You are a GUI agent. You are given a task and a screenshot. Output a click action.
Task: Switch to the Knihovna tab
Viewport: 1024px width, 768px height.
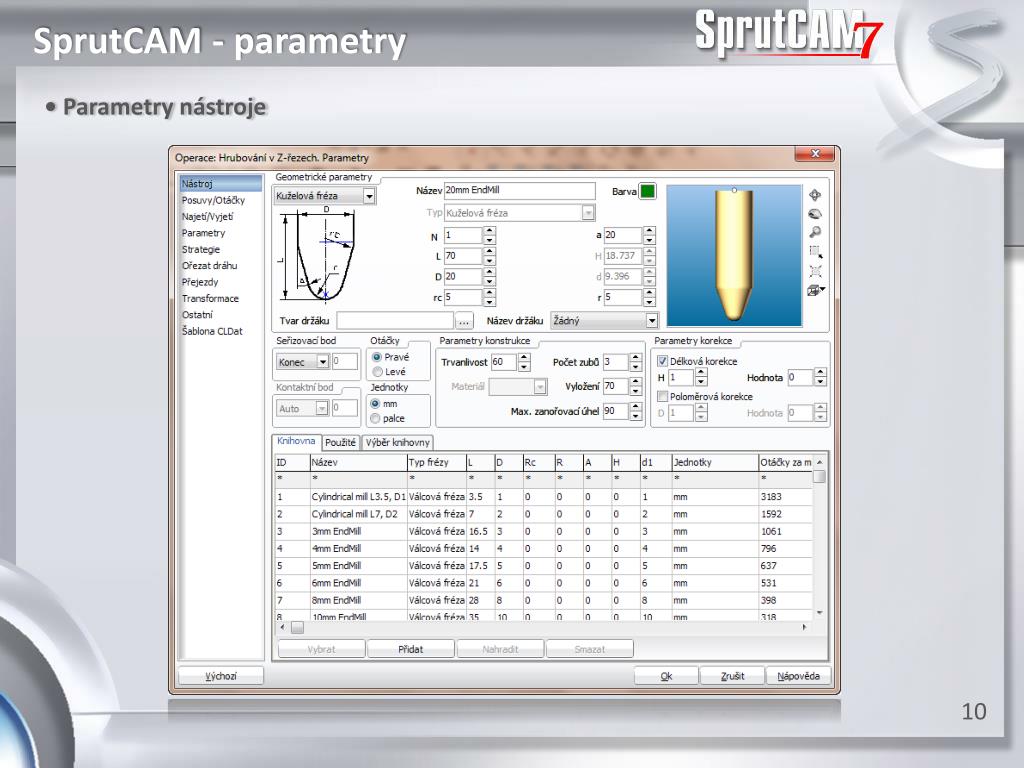pyautogui.click(x=296, y=441)
